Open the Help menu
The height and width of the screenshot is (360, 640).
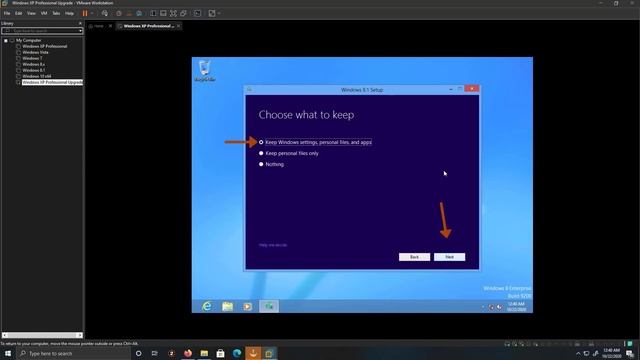pos(69,13)
